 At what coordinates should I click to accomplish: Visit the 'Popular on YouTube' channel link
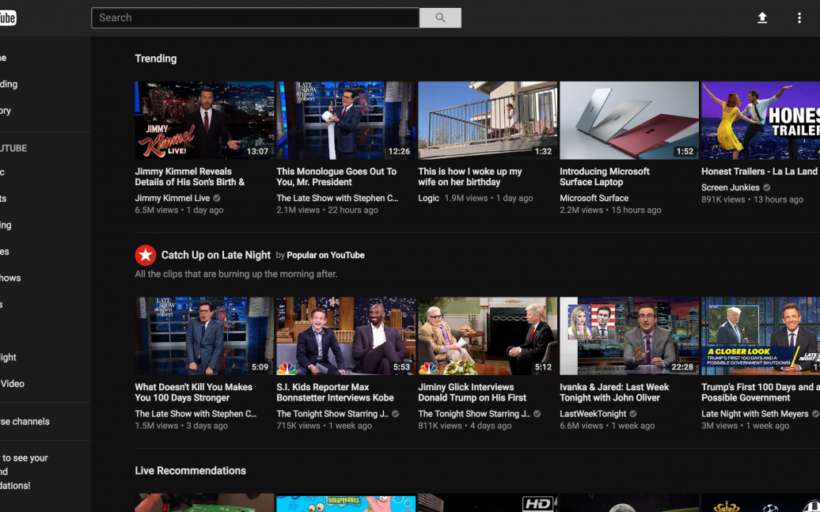325,256
